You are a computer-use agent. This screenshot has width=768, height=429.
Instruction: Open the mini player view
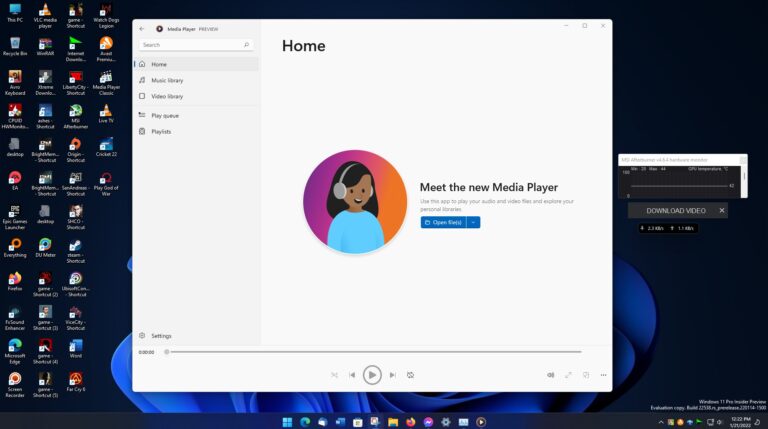(586, 375)
